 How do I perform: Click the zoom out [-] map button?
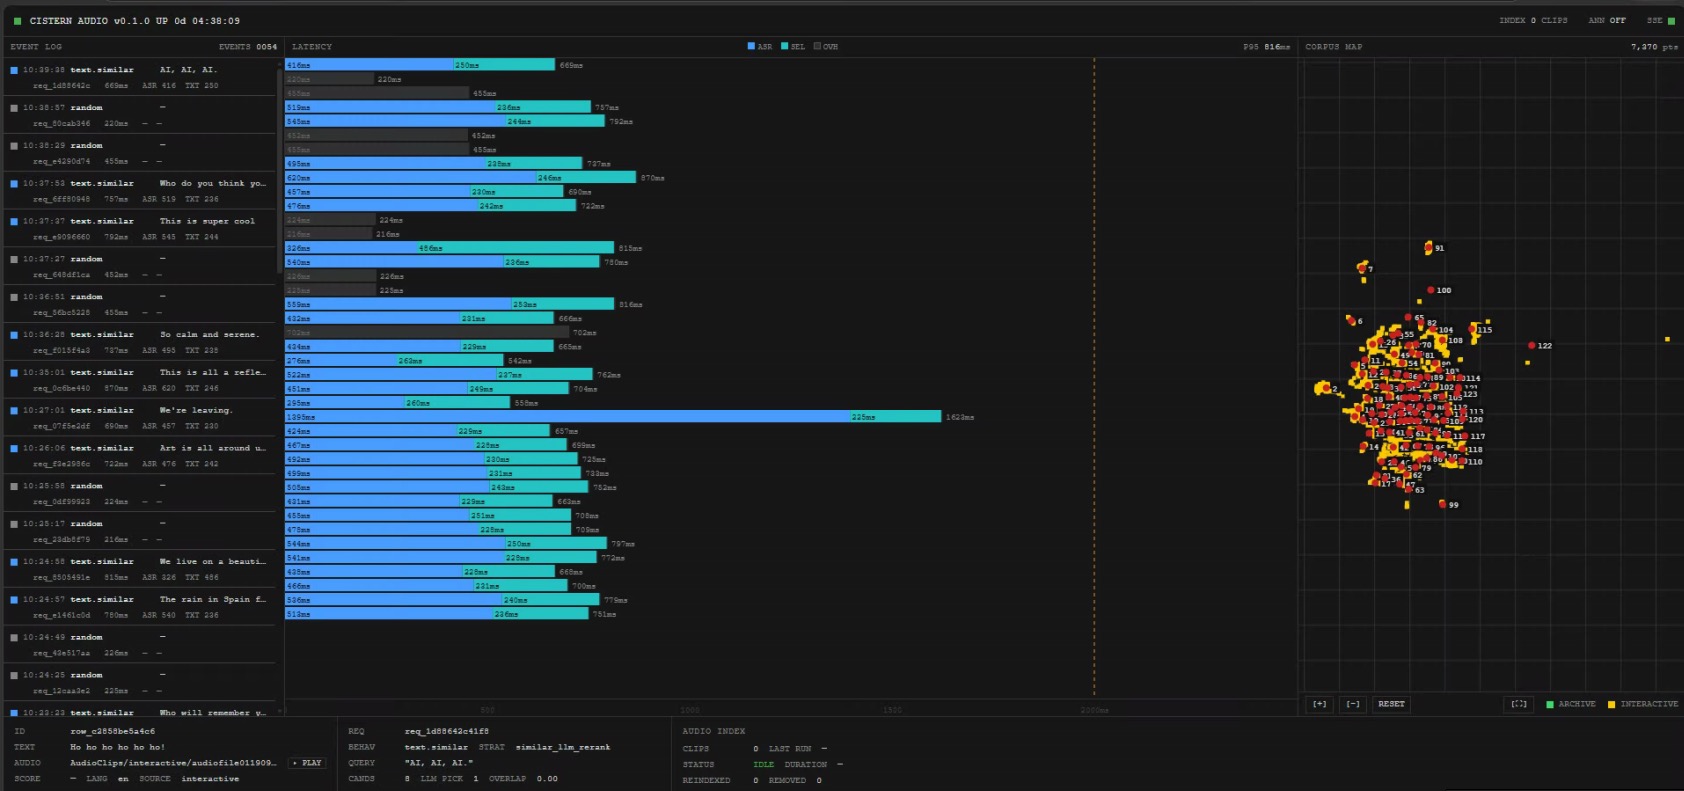coord(1353,704)
